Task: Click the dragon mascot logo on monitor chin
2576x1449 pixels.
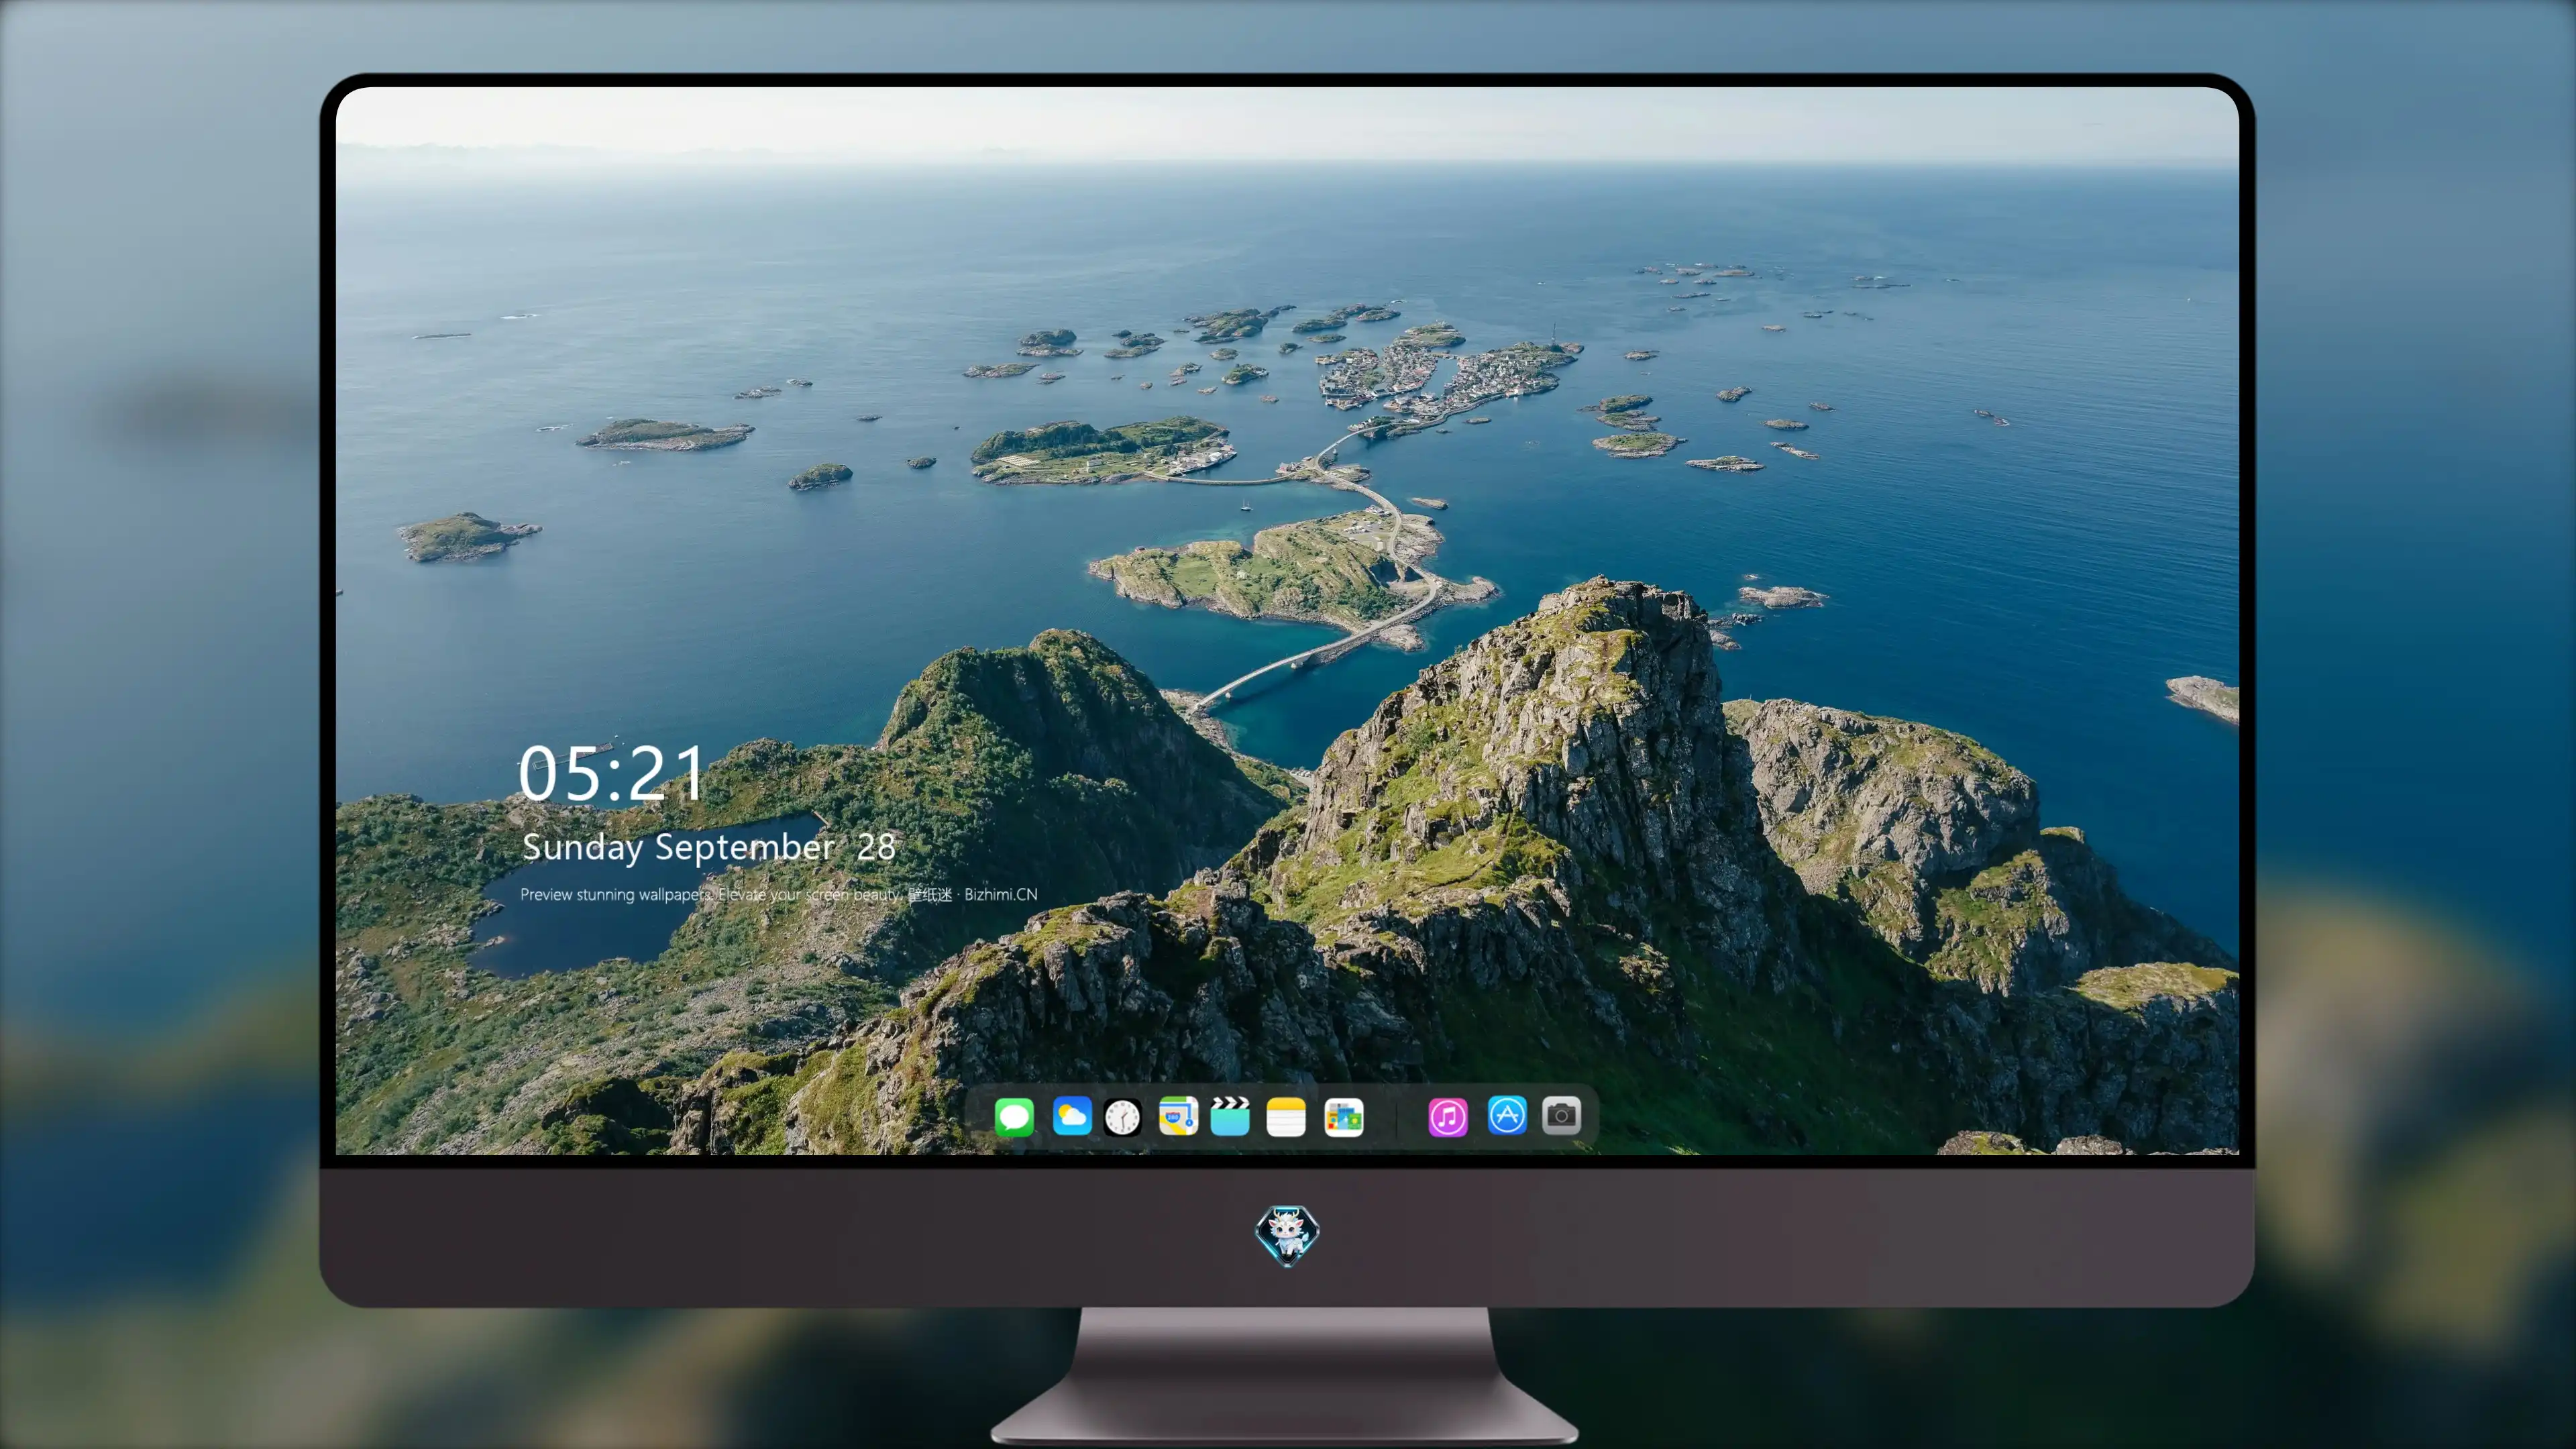Action: pos(1287,1236)
